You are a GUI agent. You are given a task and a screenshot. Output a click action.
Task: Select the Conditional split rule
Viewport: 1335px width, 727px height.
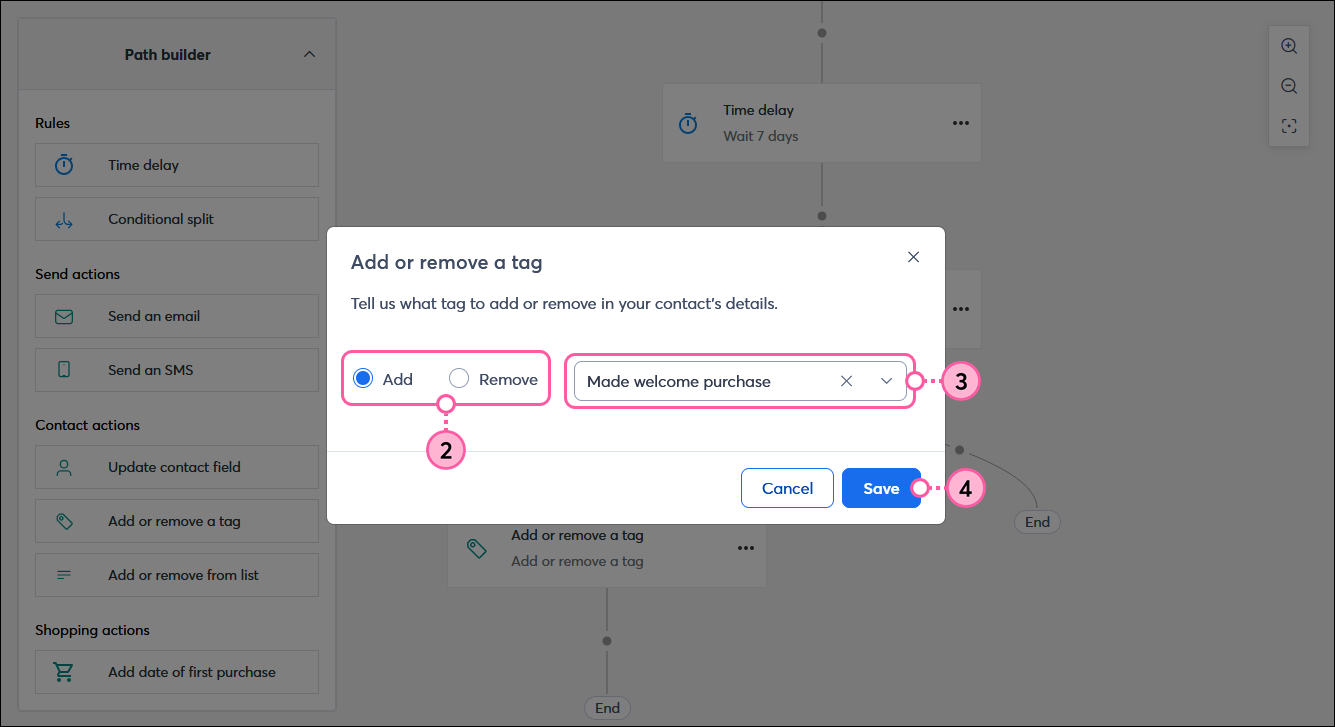(176, 218)
